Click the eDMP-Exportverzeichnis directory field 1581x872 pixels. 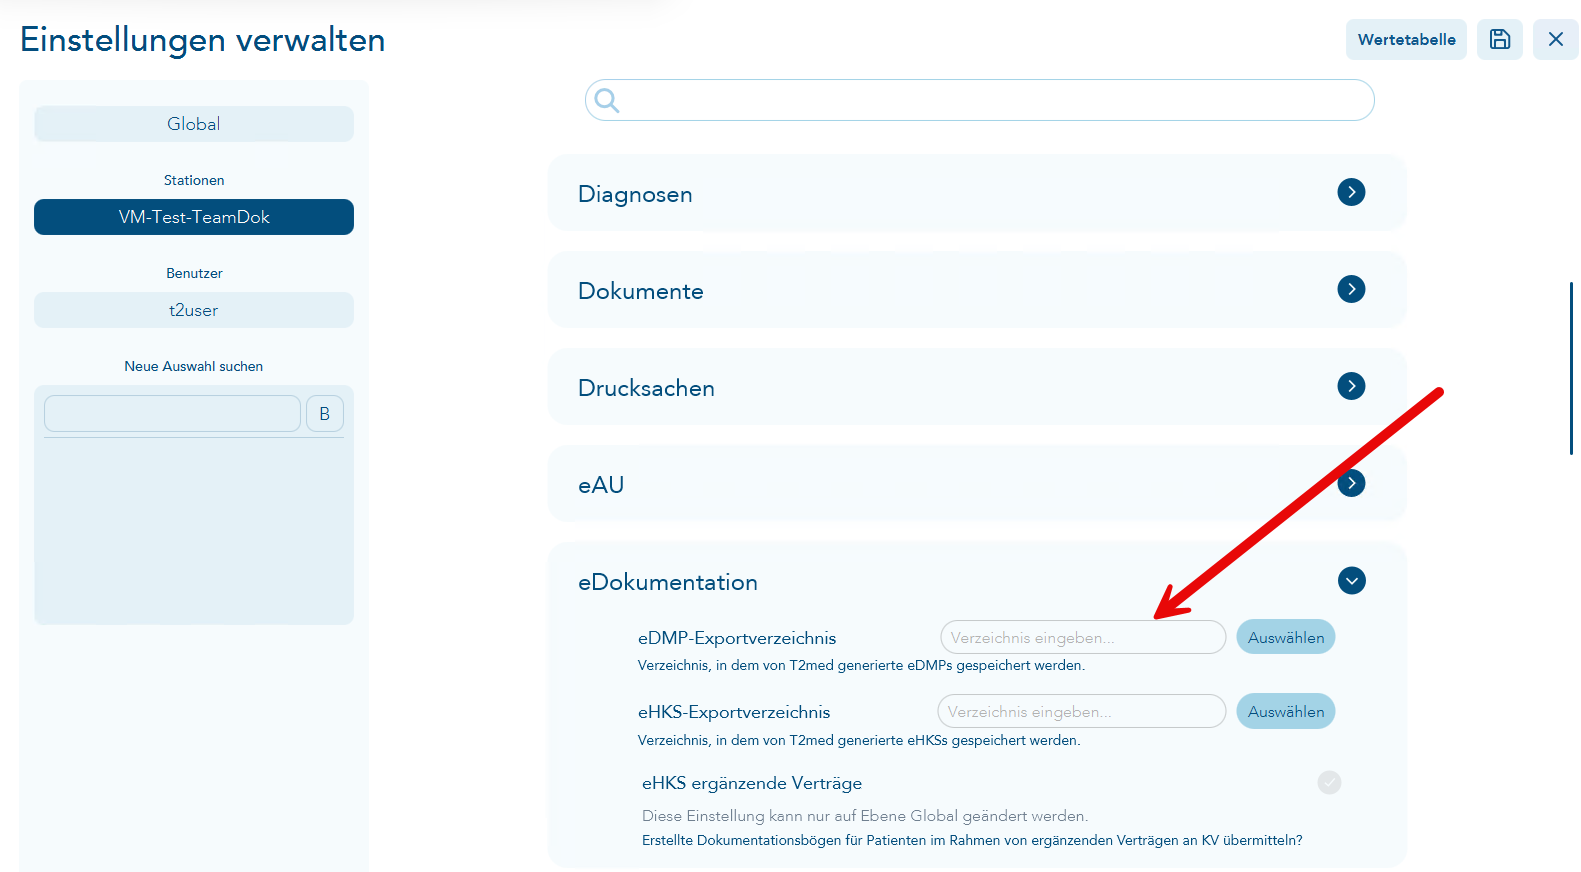[1083, 637]
